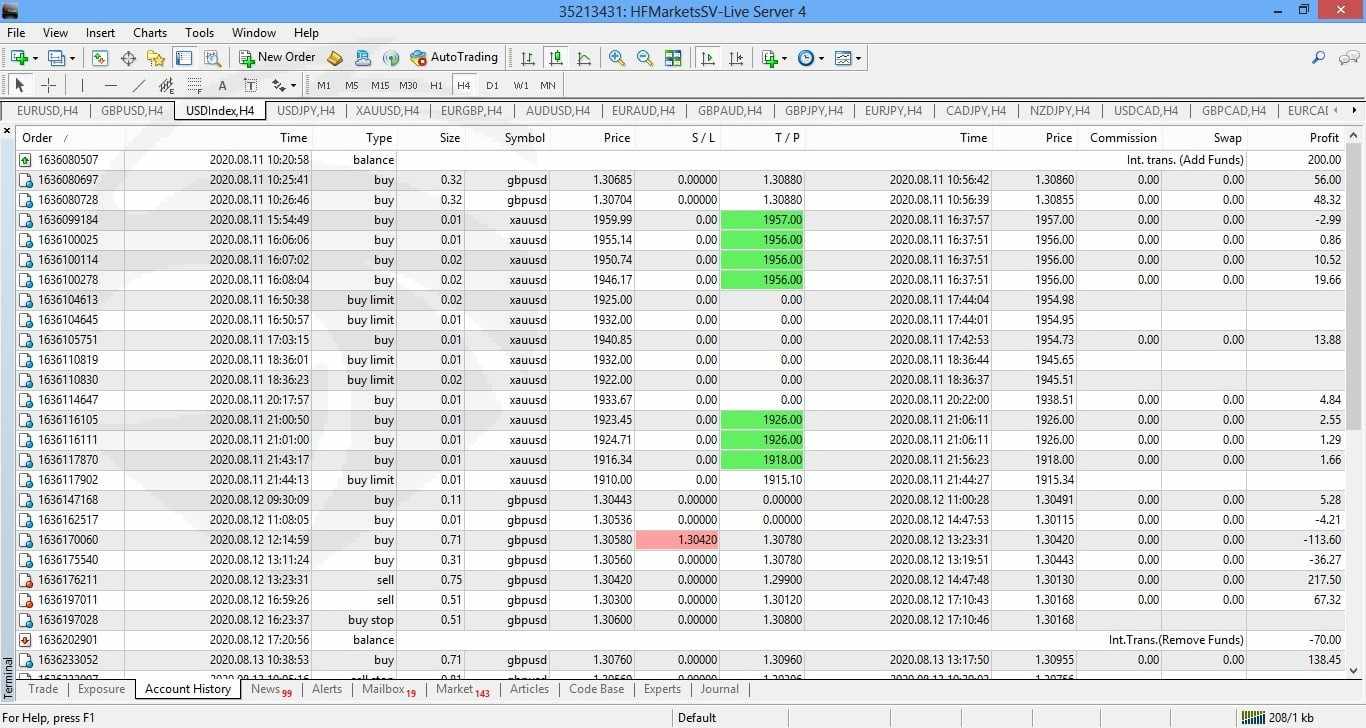Select the Crosshair cursor tool
Image resolution: width=1366 pixels, height=728 pixels.
pyautogui.click(x=48, y=85)
